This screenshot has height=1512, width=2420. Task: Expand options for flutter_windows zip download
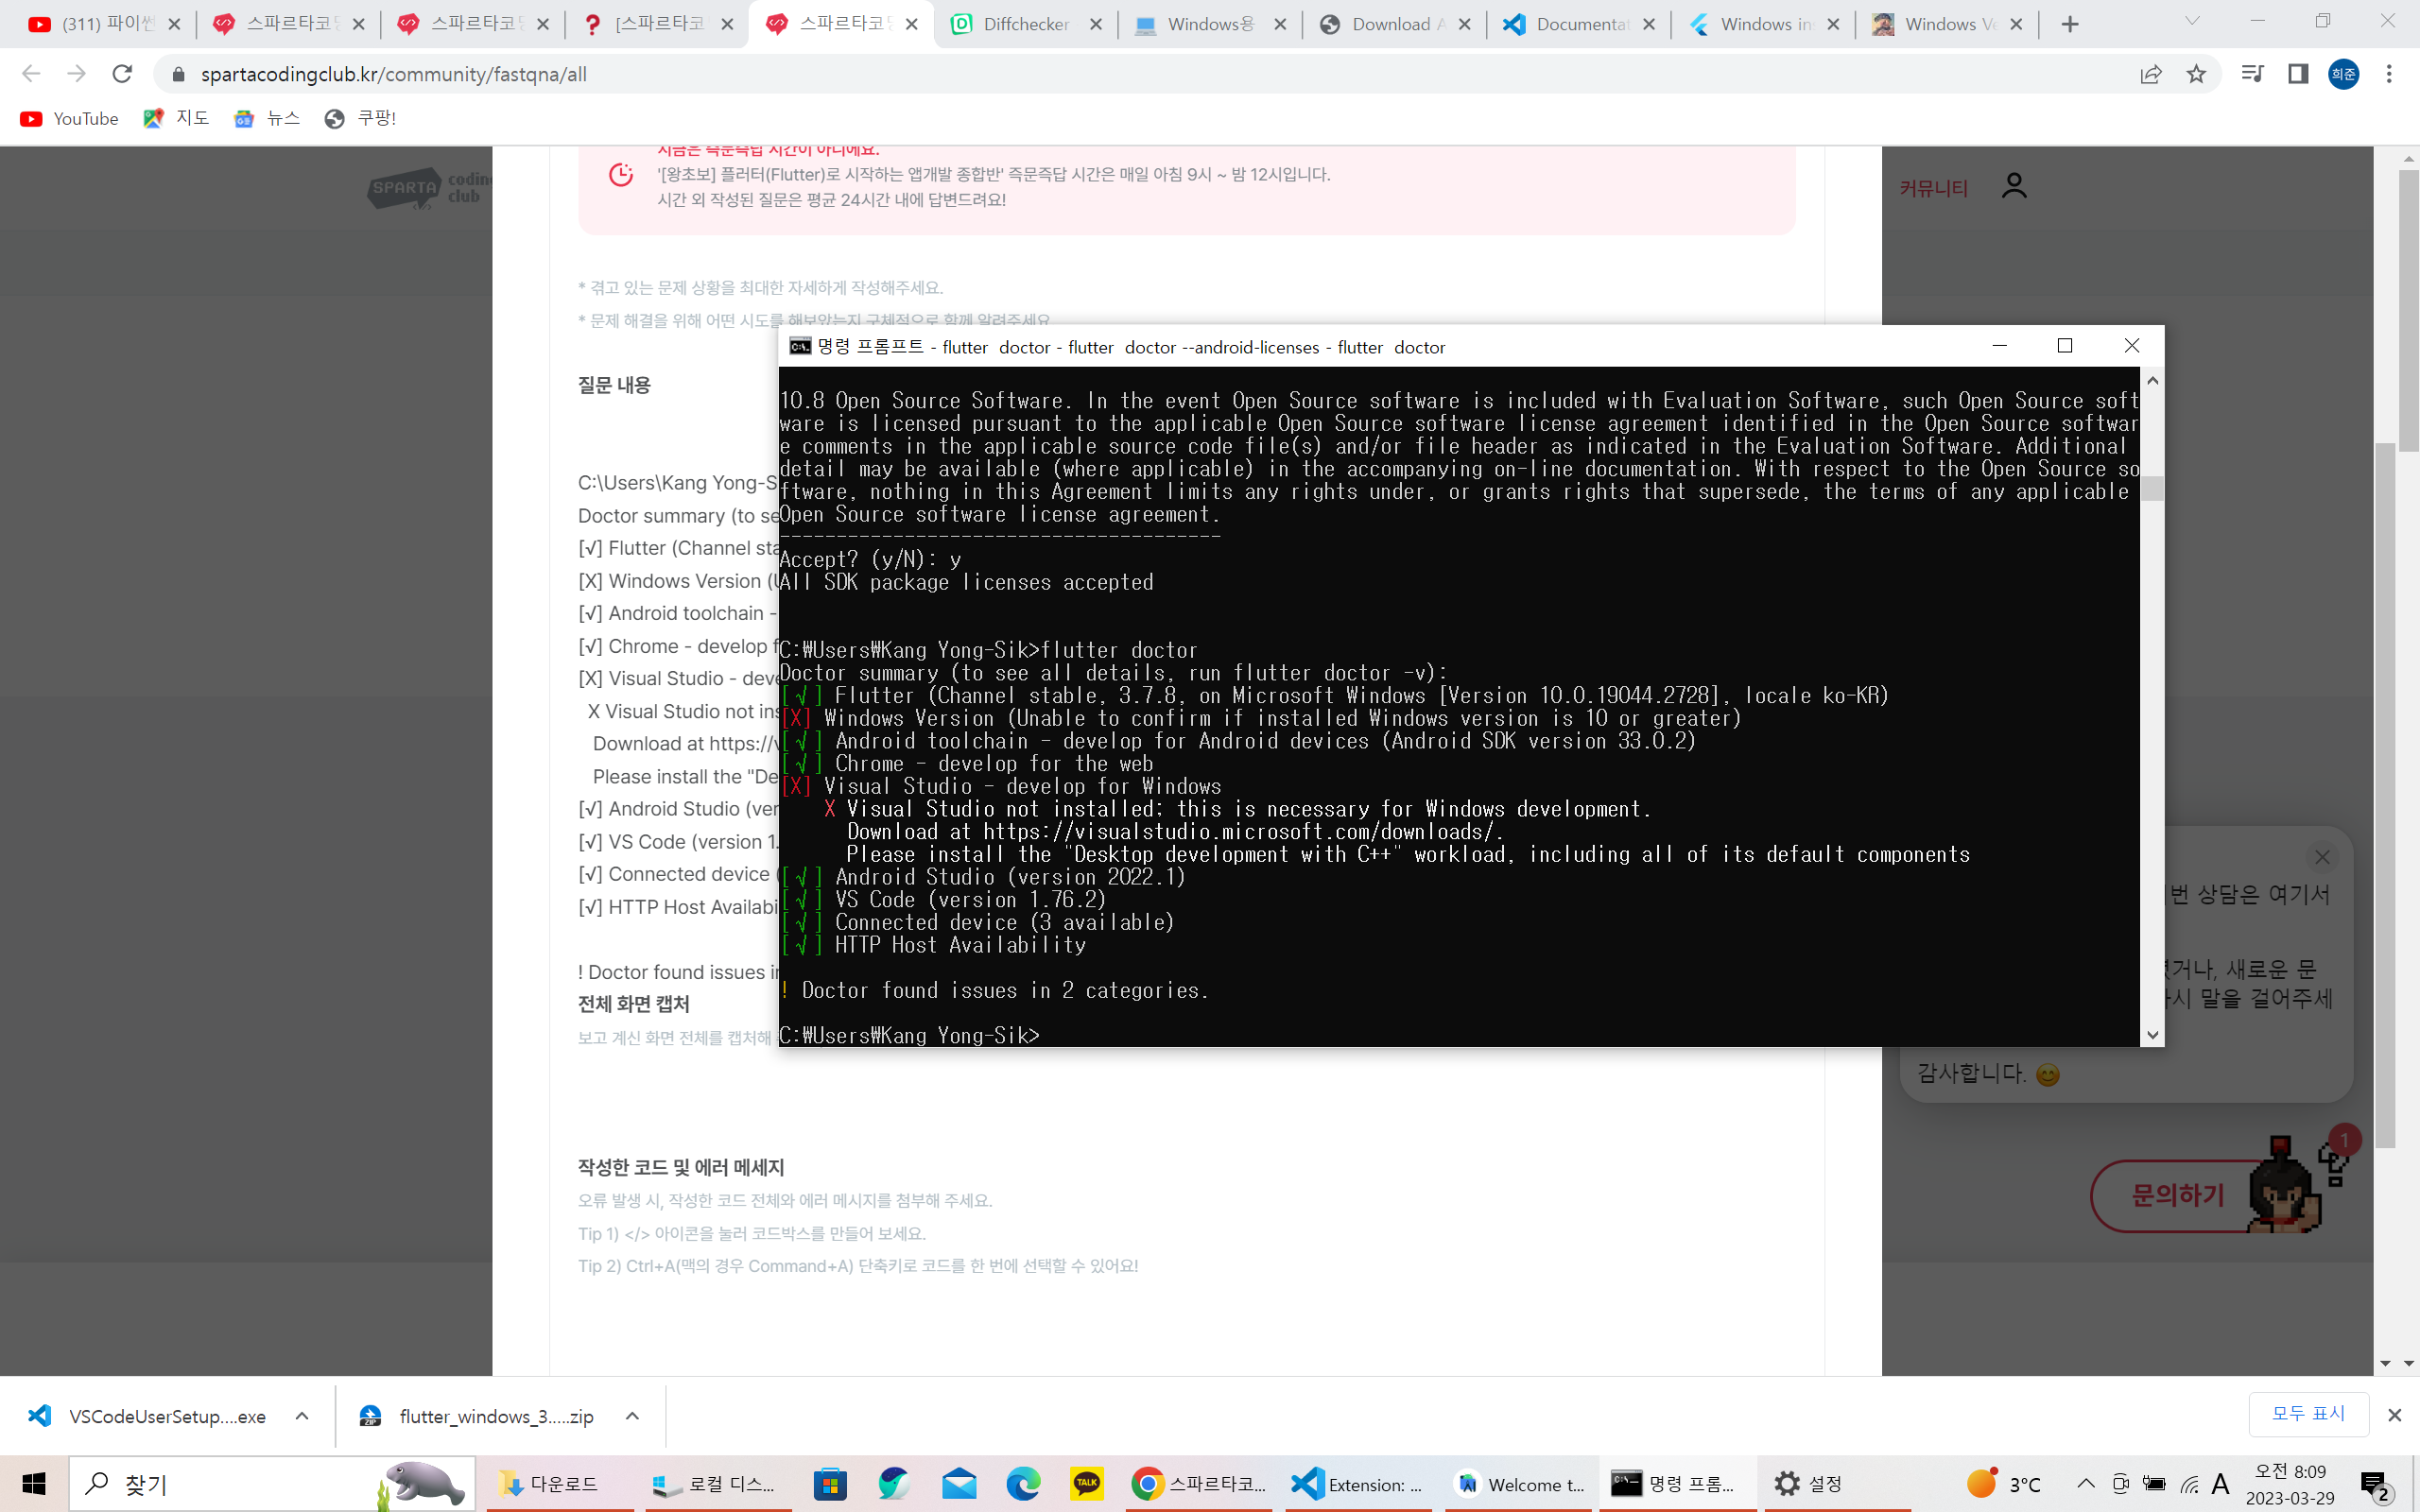tap(632, 1416)
